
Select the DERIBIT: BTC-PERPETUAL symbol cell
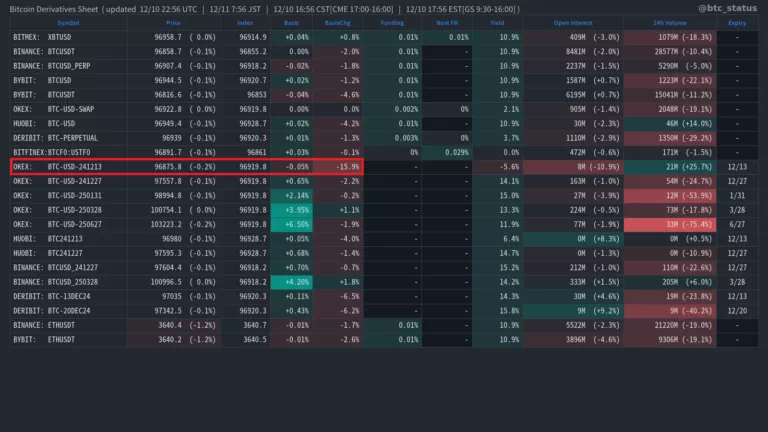pyautogui.click(x=68, y=138)
